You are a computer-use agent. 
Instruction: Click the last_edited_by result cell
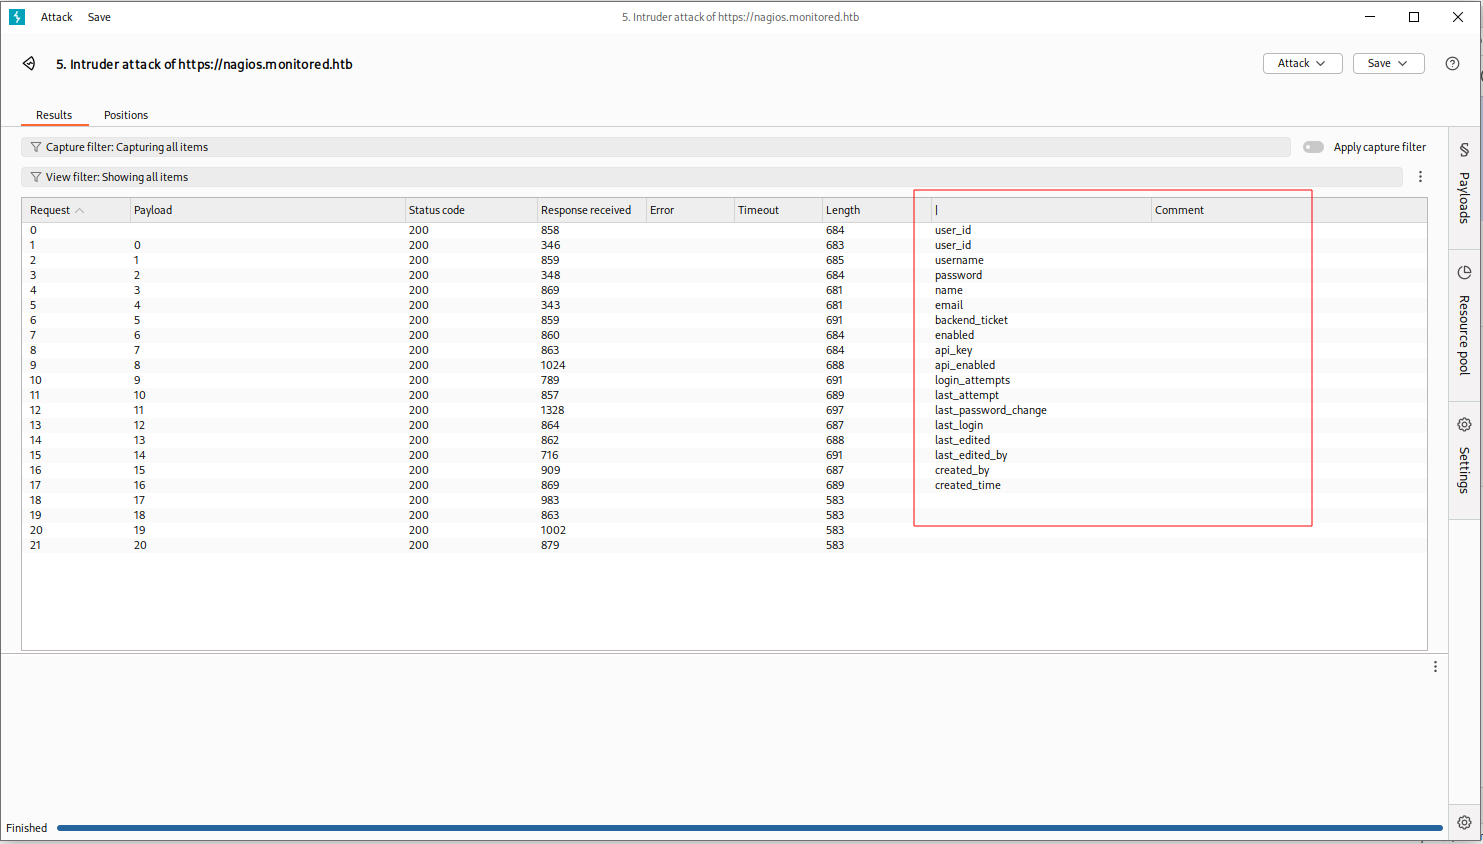pyautogui.click(x=971, y=455)
